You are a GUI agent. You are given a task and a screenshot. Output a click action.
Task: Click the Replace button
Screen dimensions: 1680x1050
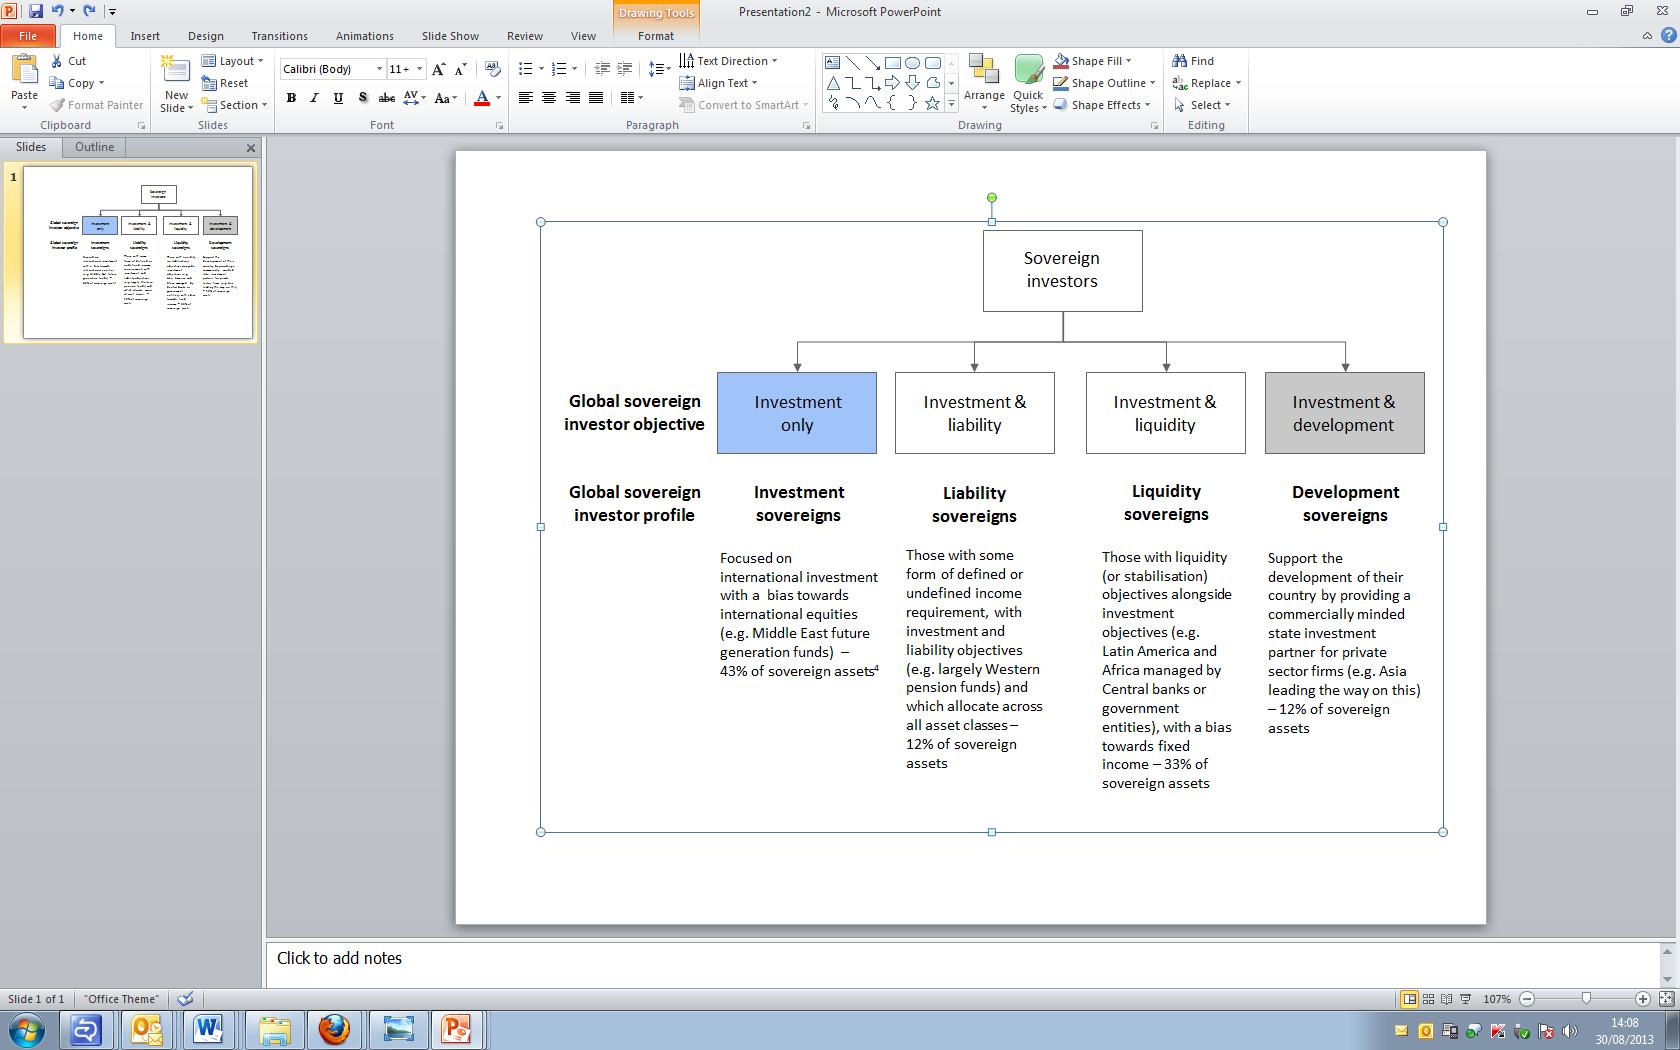coord(1207,83)
